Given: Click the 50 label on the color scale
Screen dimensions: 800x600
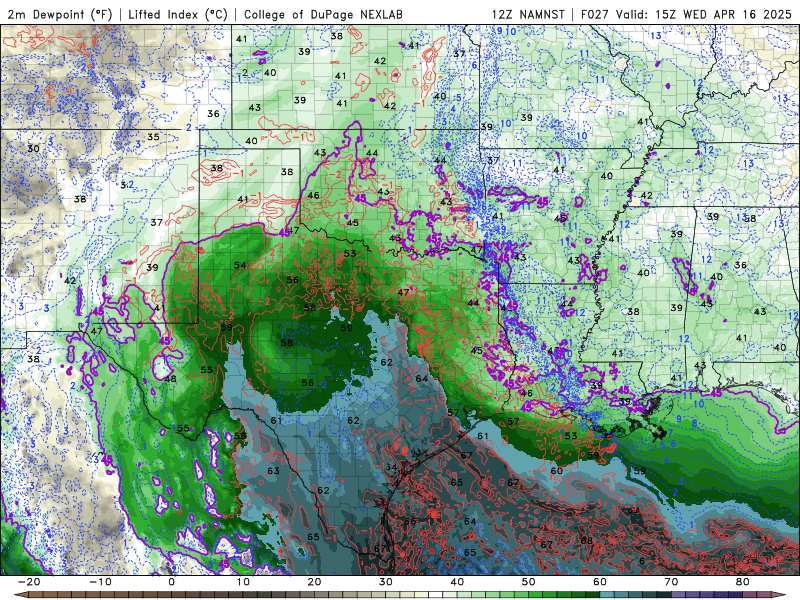Looking at the screenshot, I should [x=529, y=582].
